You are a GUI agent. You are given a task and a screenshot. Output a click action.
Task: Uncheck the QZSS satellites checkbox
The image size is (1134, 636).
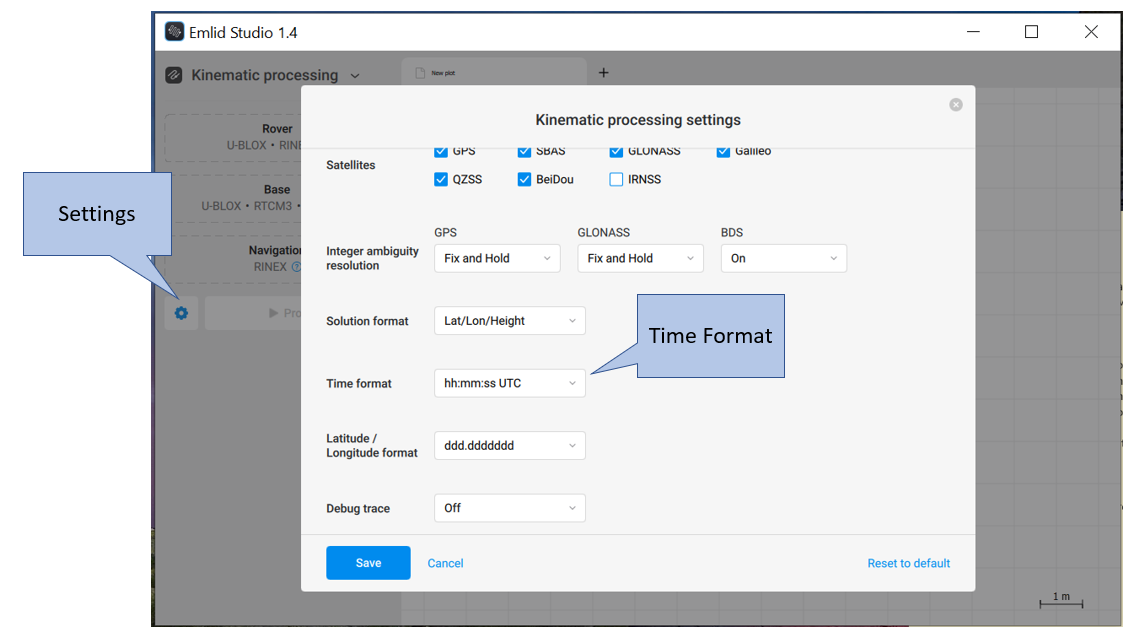pos(440,179)
